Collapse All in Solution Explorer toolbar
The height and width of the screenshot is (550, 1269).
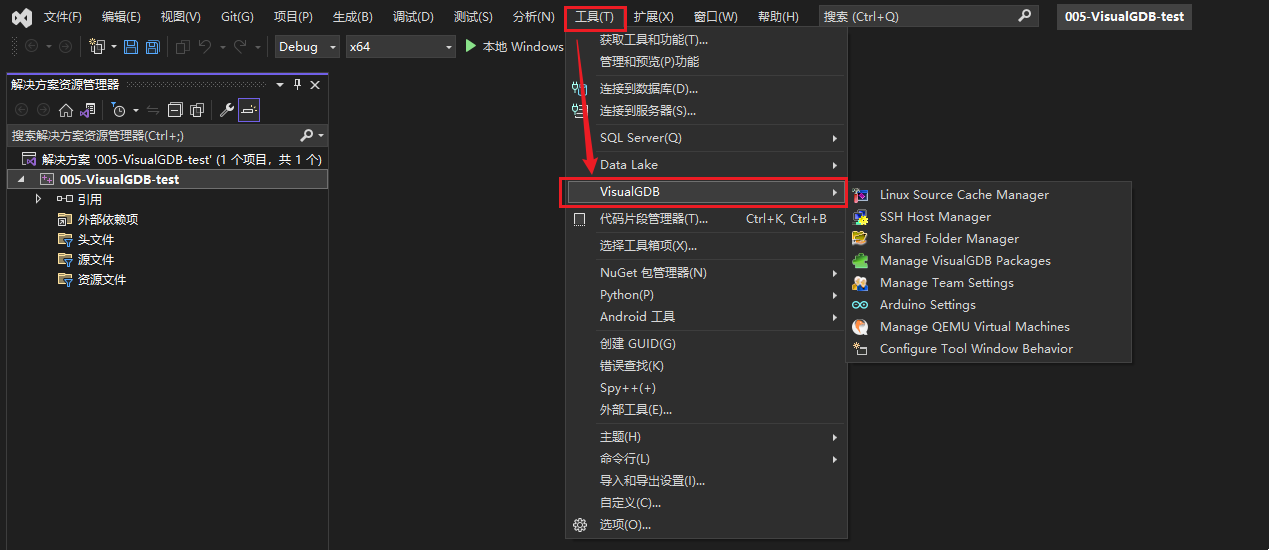click(175, 110)
